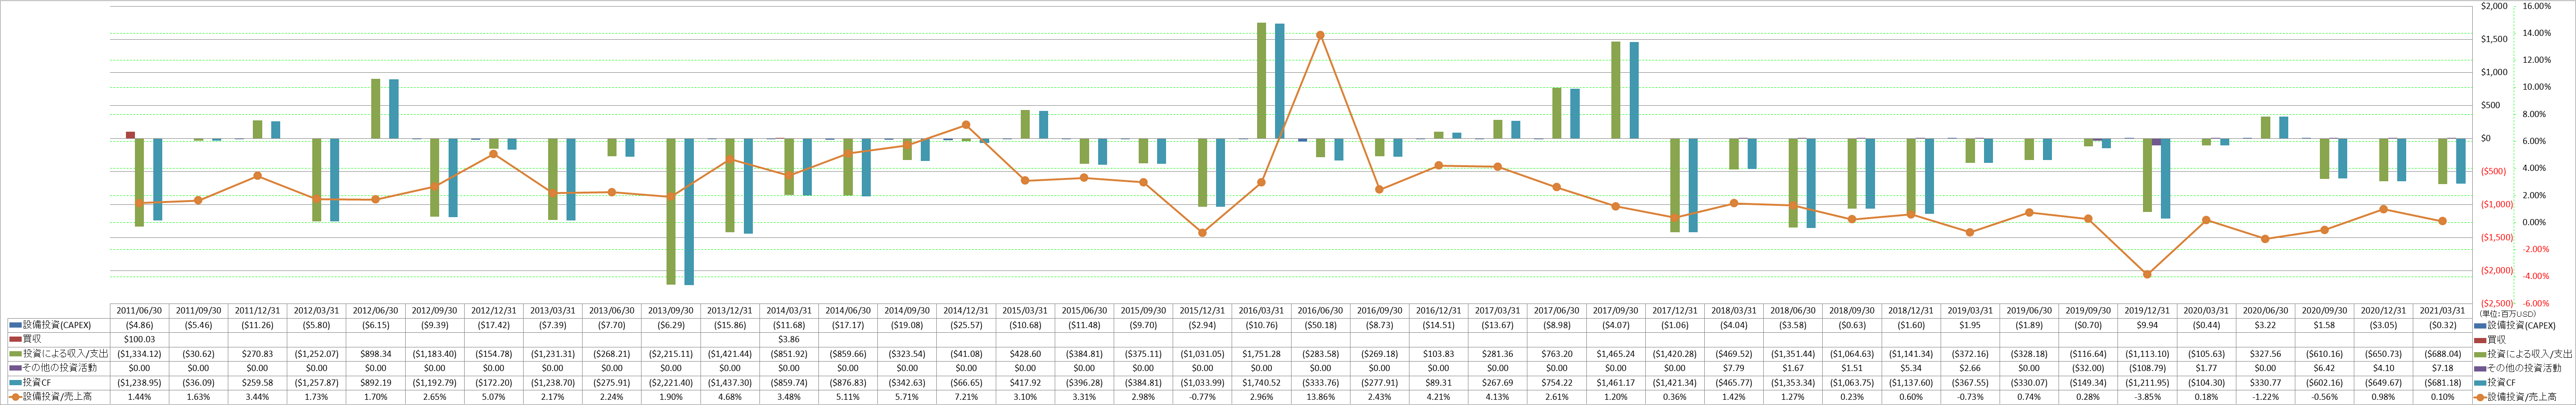Click the deepest teal bar at 2013/09/30

click(x=689, y=211)
